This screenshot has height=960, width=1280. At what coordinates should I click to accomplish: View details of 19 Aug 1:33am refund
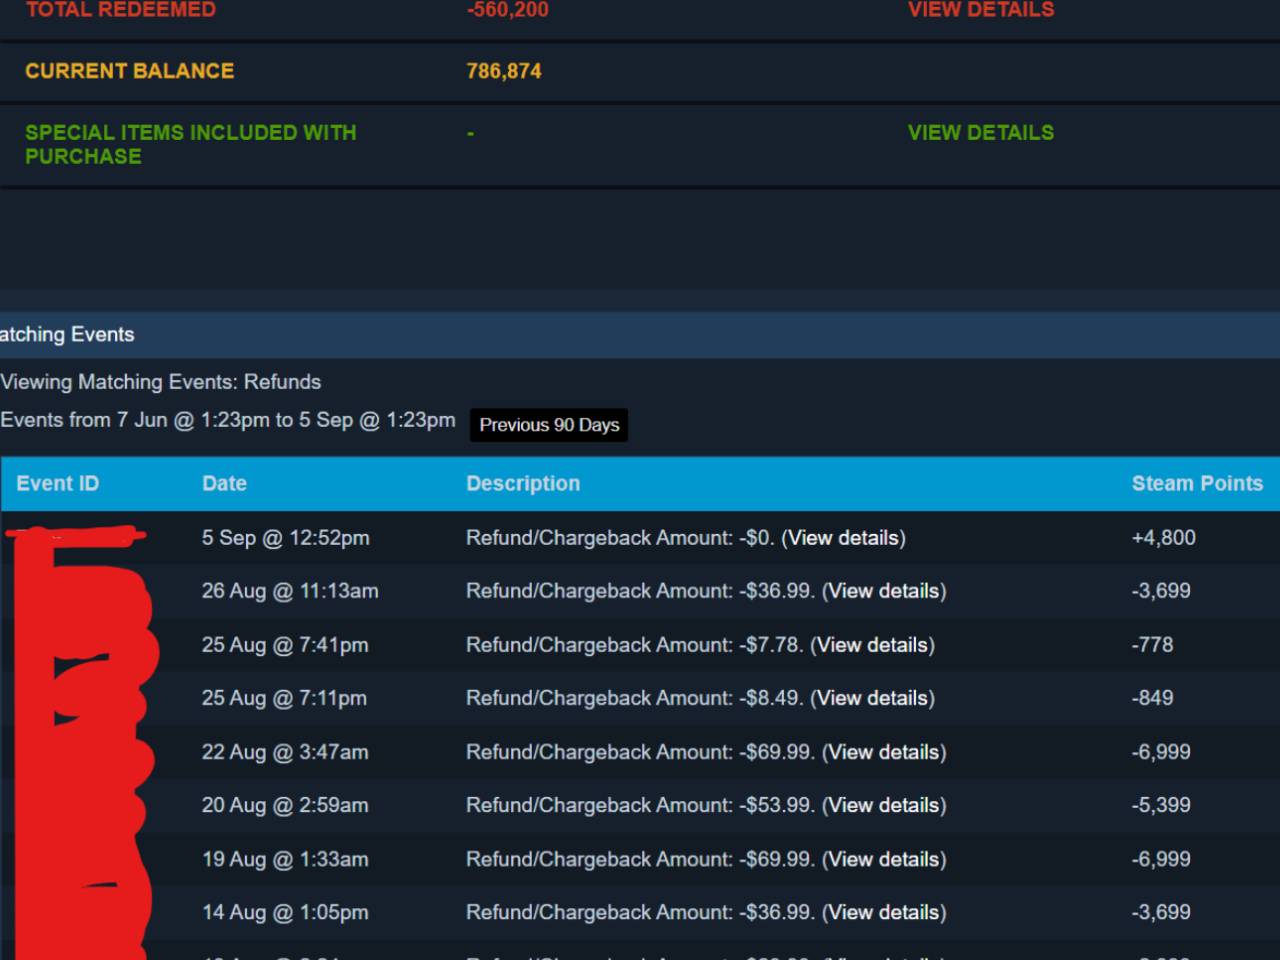pos(884,859)
